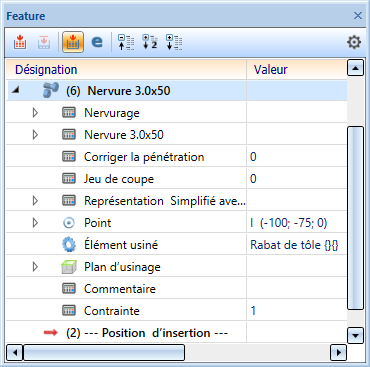Viewport: 370px width, 367px height.
Task: Expand the Nervurage entry
Action: [35, 113]
